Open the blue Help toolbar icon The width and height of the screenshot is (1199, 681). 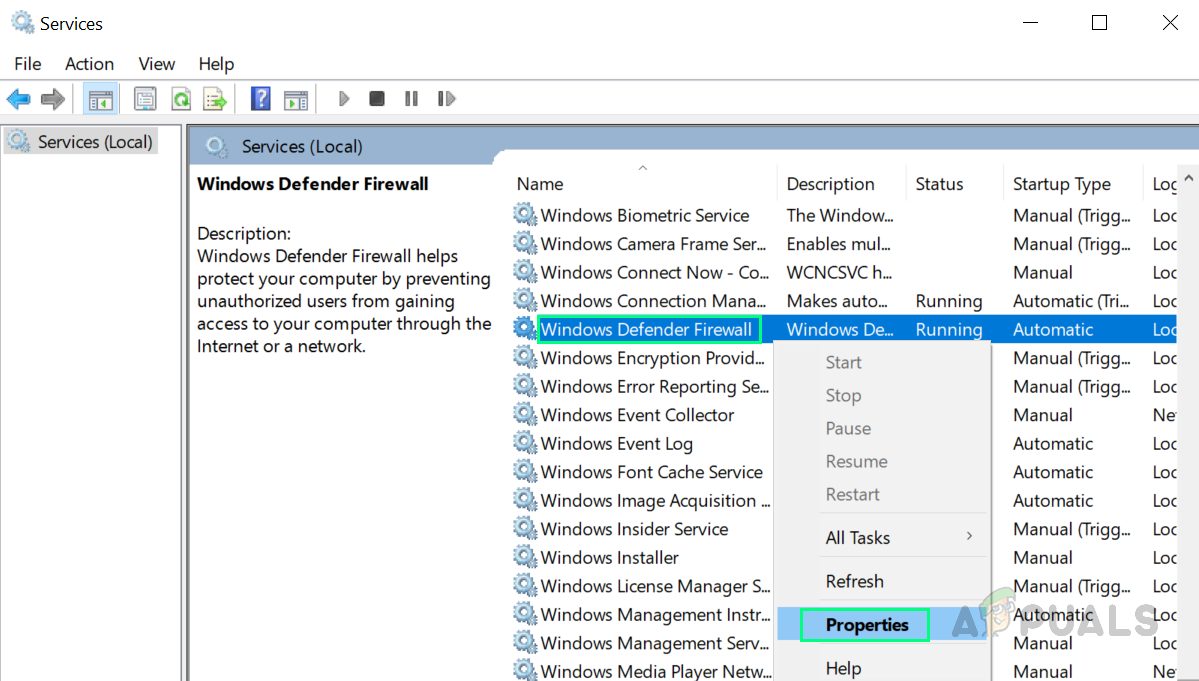[x=260, y=99]
